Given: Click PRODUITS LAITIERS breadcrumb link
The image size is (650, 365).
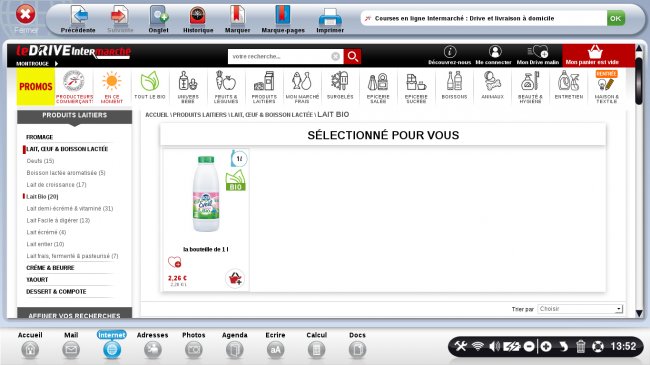Looking at the screenshot, I should pyautogui.click(x=200, y=114).
